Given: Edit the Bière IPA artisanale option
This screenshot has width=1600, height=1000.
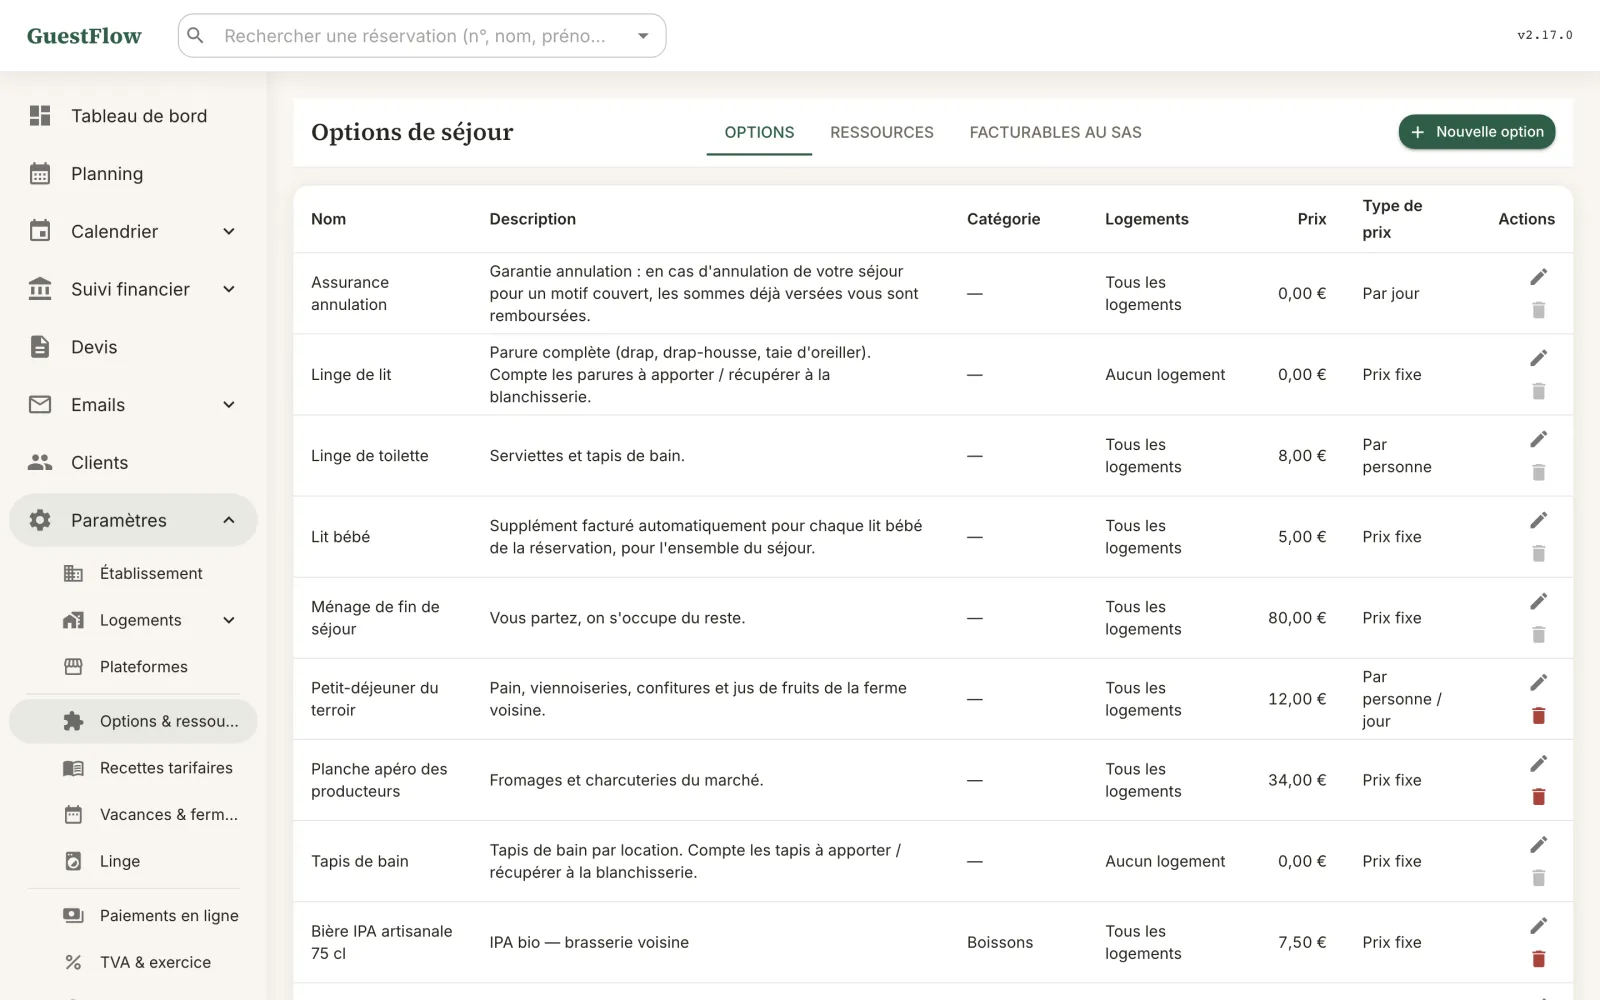Looking at the screenshot, I should (x=1538, y=926).
